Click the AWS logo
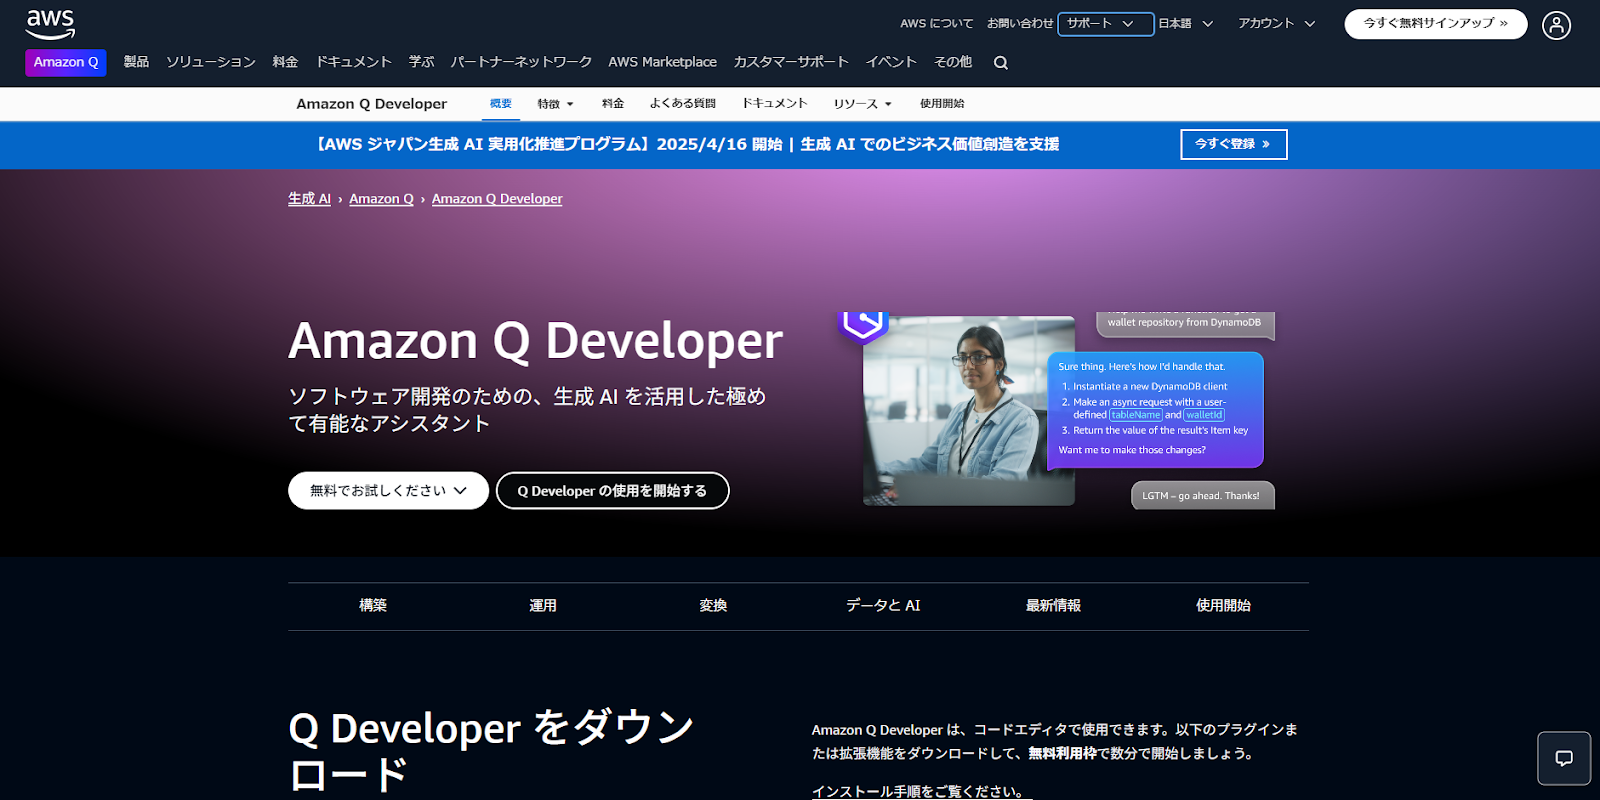Screen dimensions: 1600x800 pos(50,24)
